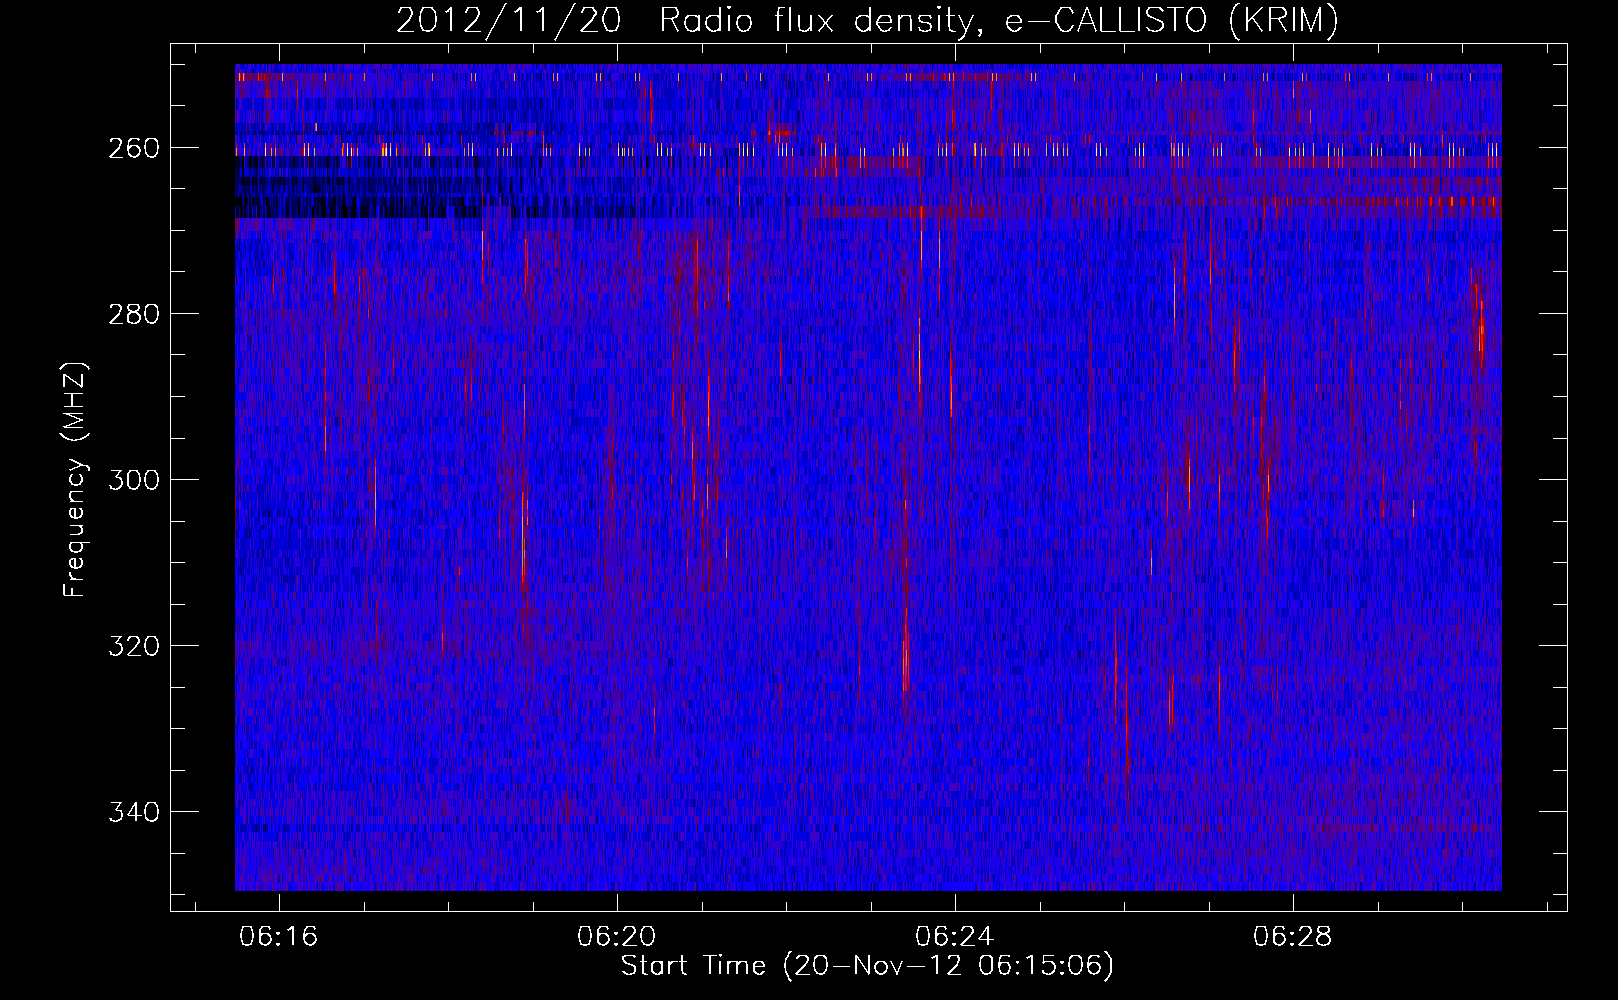This screenshot has height=1000, width=1618.
Task: Click the 06:24 time tick label
Action: (x=955, y=936)
